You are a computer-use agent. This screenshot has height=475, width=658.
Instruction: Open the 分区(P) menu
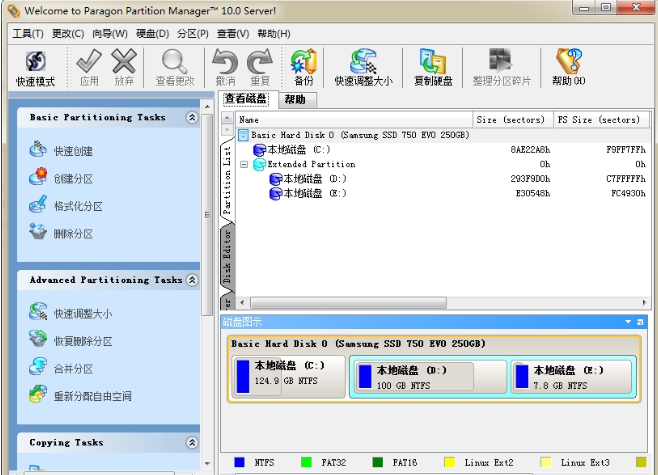click(192, 33)
